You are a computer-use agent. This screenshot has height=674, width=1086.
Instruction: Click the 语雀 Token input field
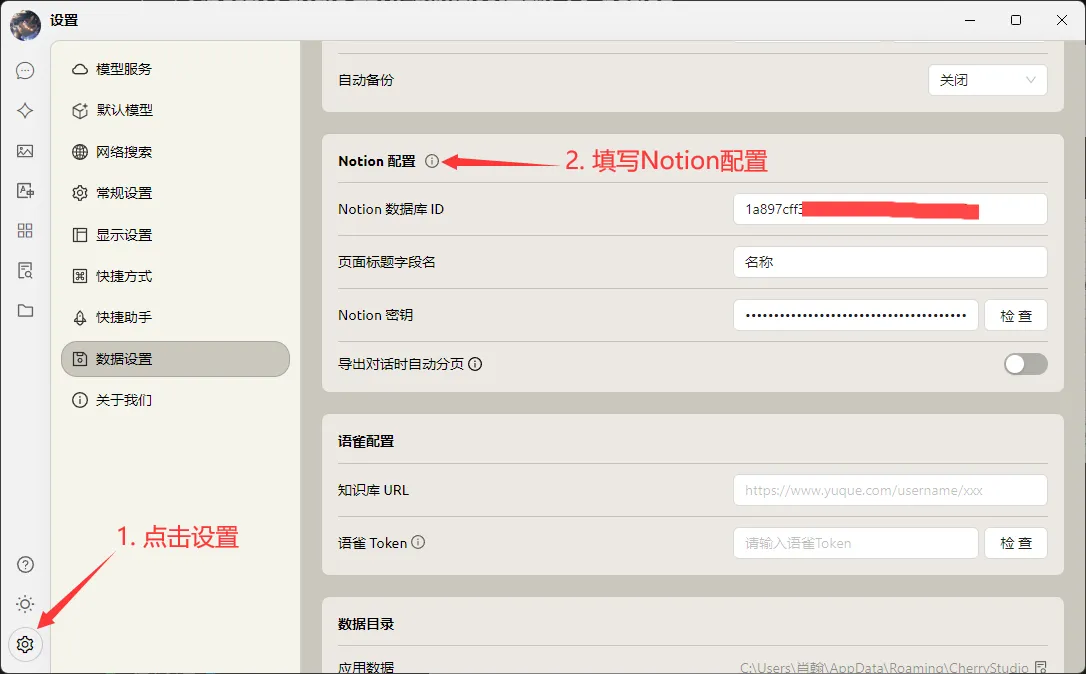(x=855, y=543)
